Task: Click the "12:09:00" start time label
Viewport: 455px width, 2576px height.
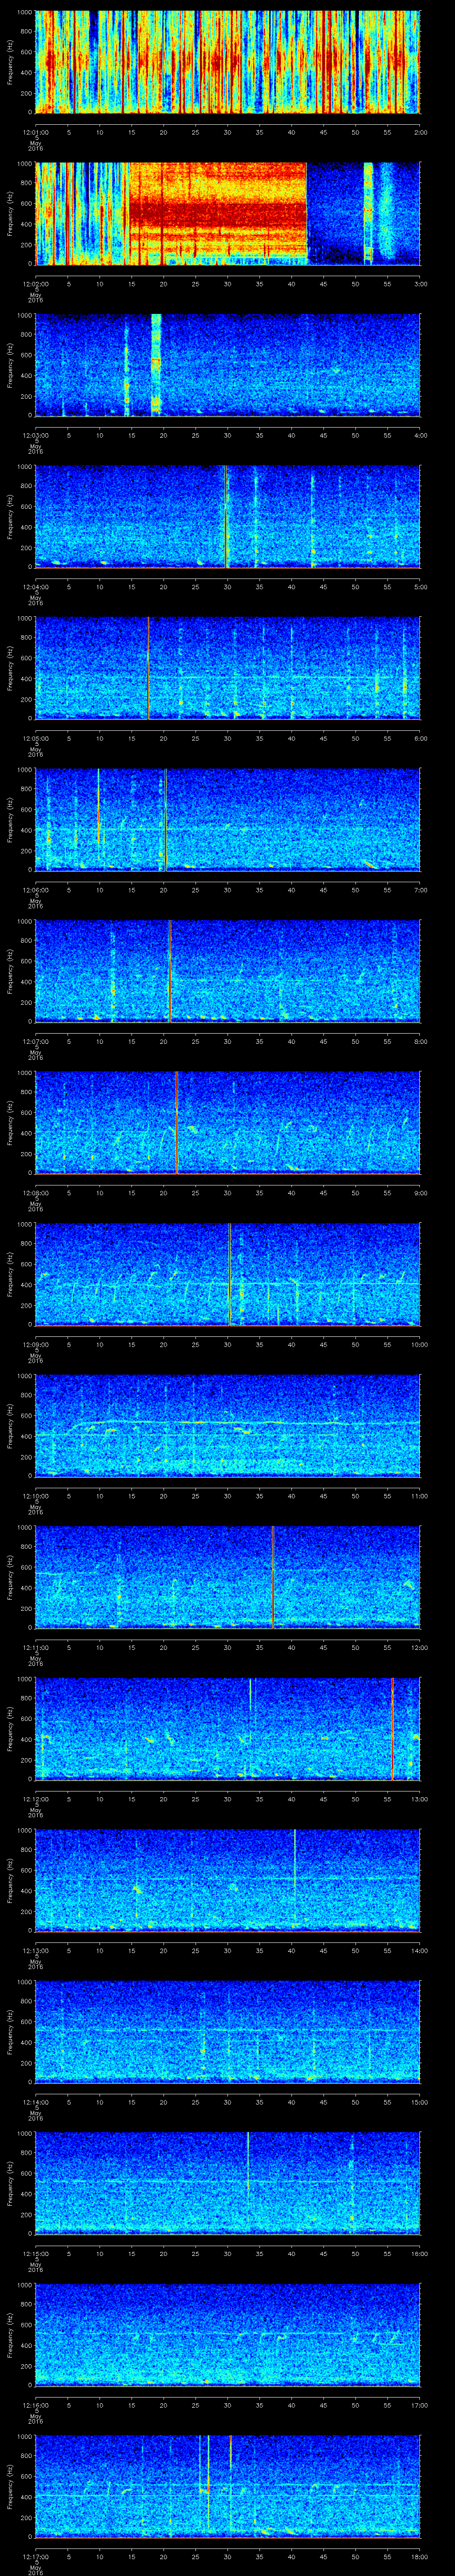Action: click(x=36, y=1345)
